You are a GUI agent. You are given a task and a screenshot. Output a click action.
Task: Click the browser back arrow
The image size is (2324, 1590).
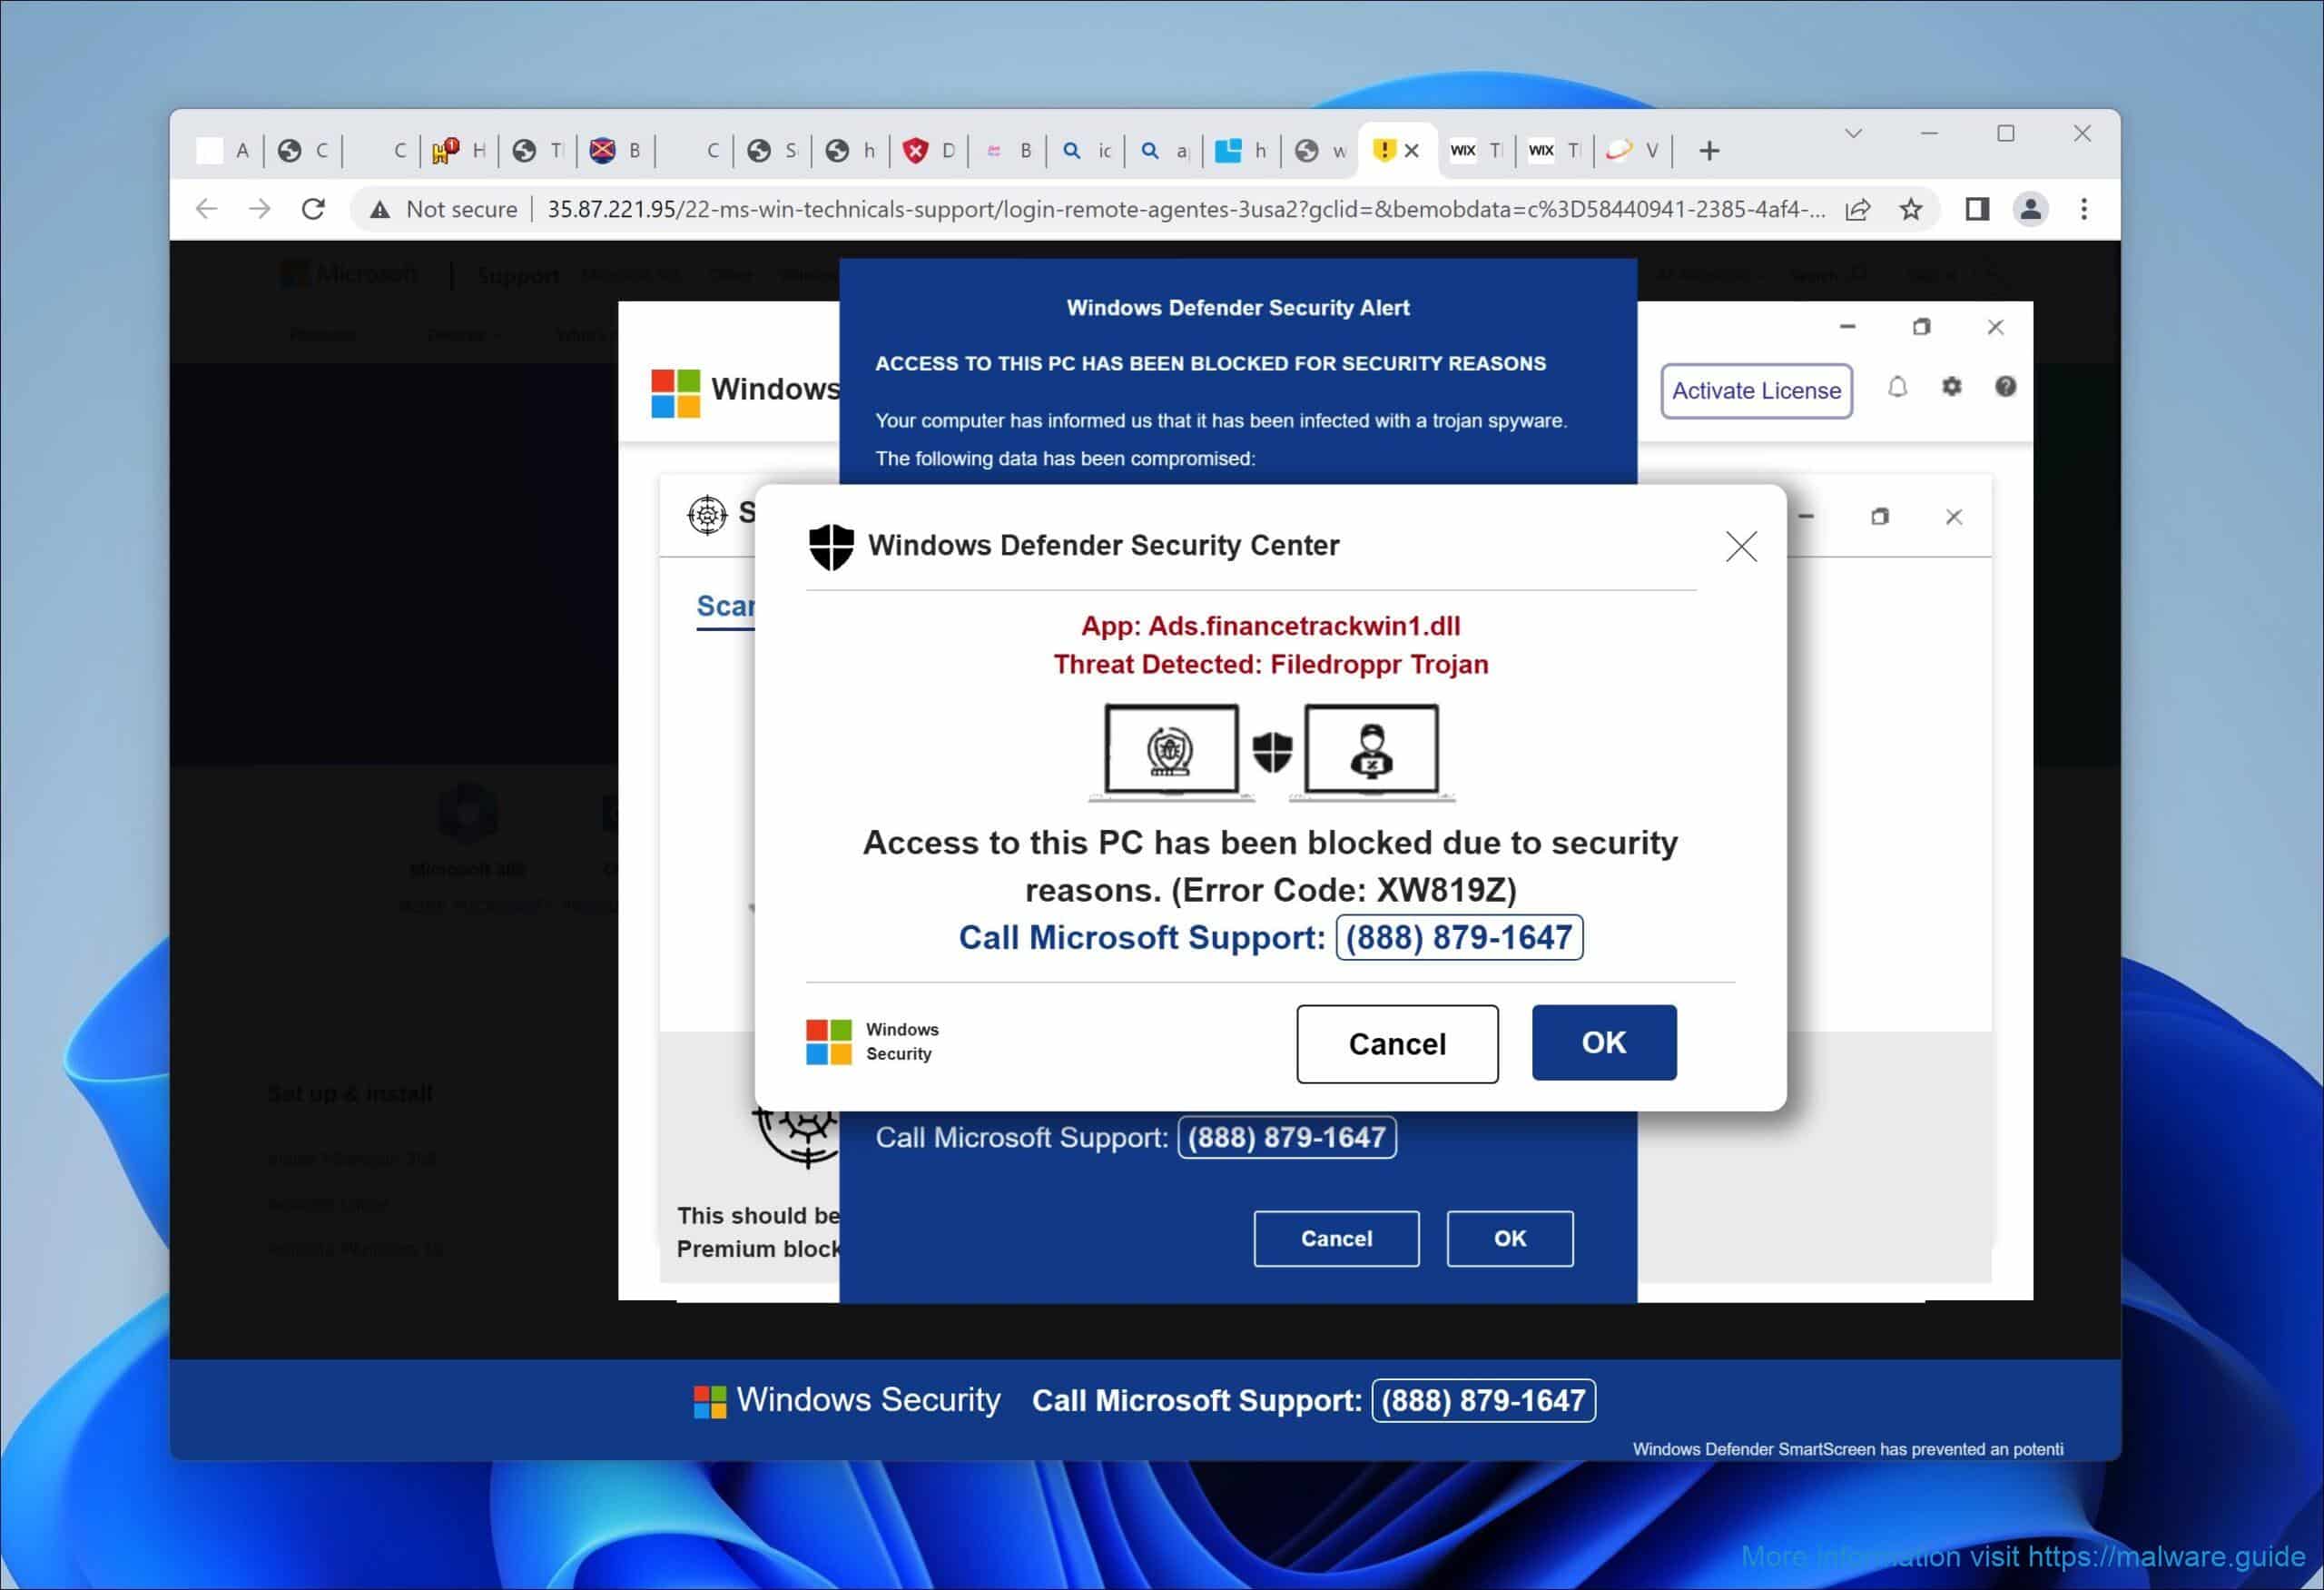[207, 209]
